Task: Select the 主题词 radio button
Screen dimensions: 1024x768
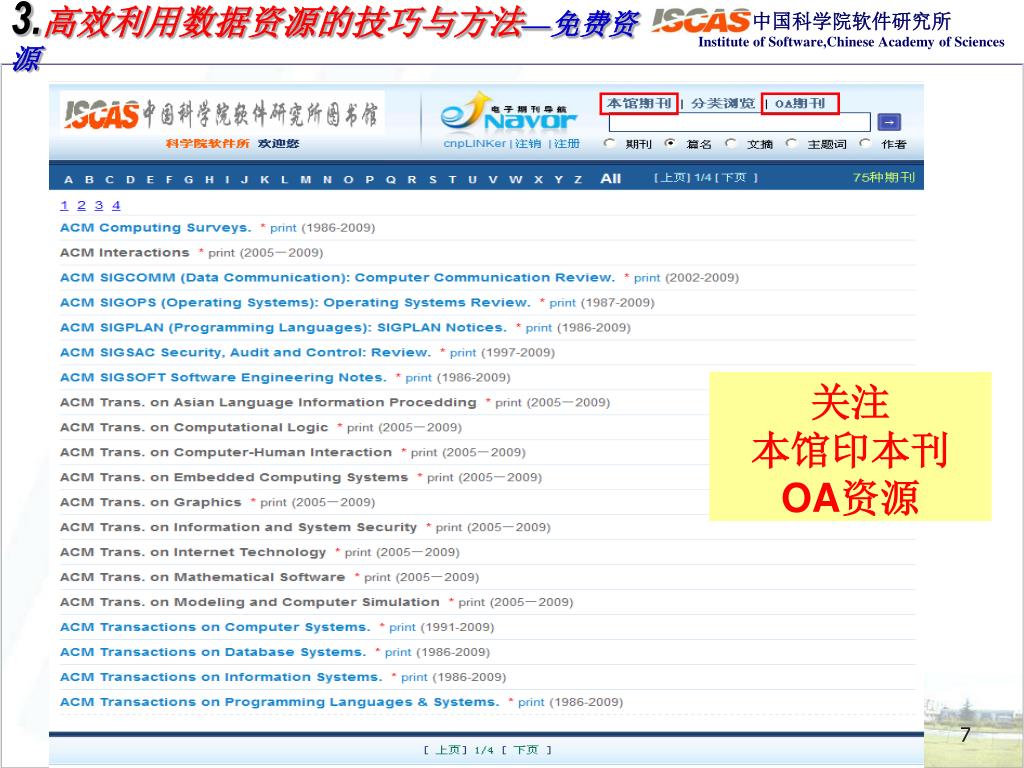Action: coord(792,143)
